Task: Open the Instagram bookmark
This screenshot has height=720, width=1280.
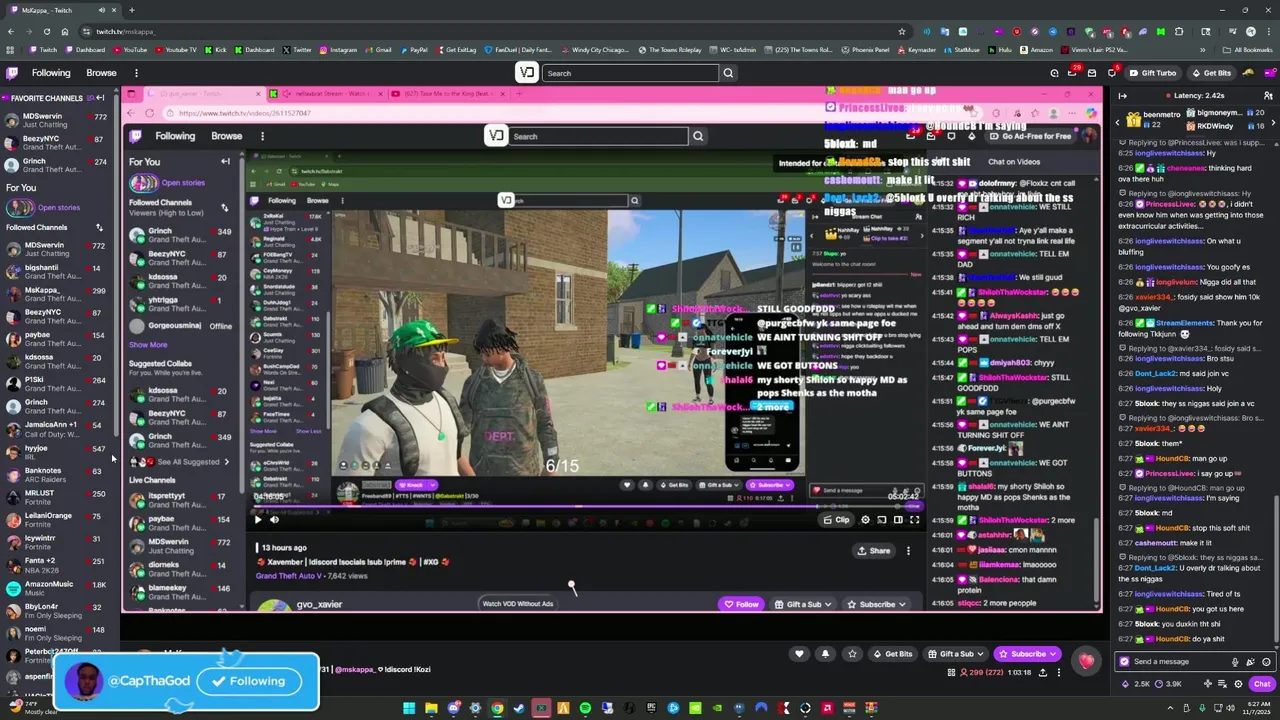Action: click(338, 50)
